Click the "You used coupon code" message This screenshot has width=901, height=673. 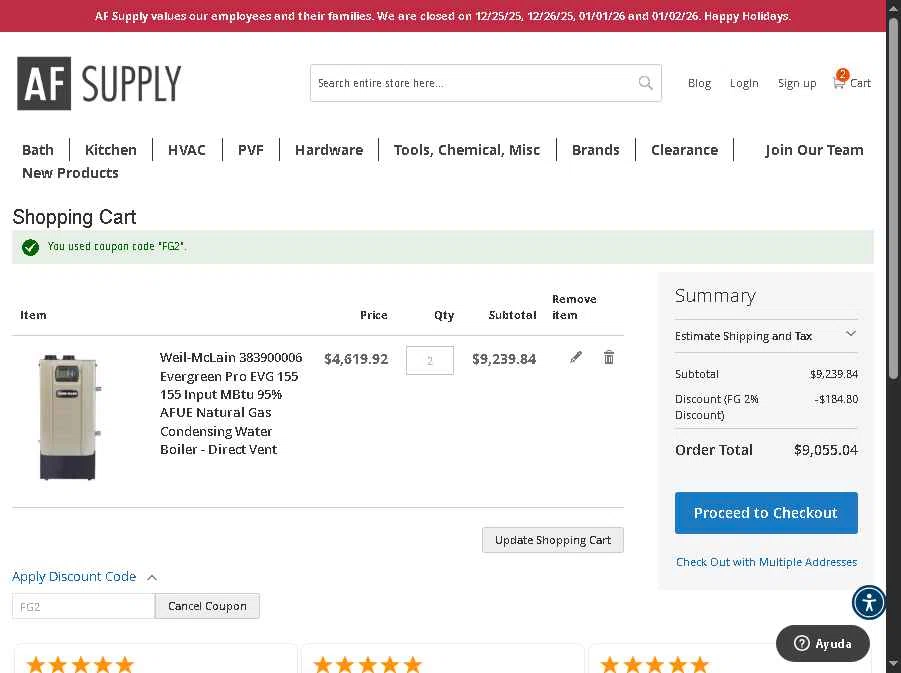[117, 247]
